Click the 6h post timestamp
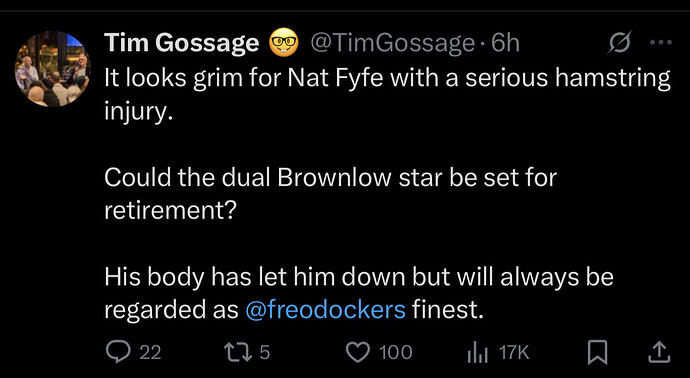Image resolution: width=690 pixels, height=378 pixels. tap(505, 43)
